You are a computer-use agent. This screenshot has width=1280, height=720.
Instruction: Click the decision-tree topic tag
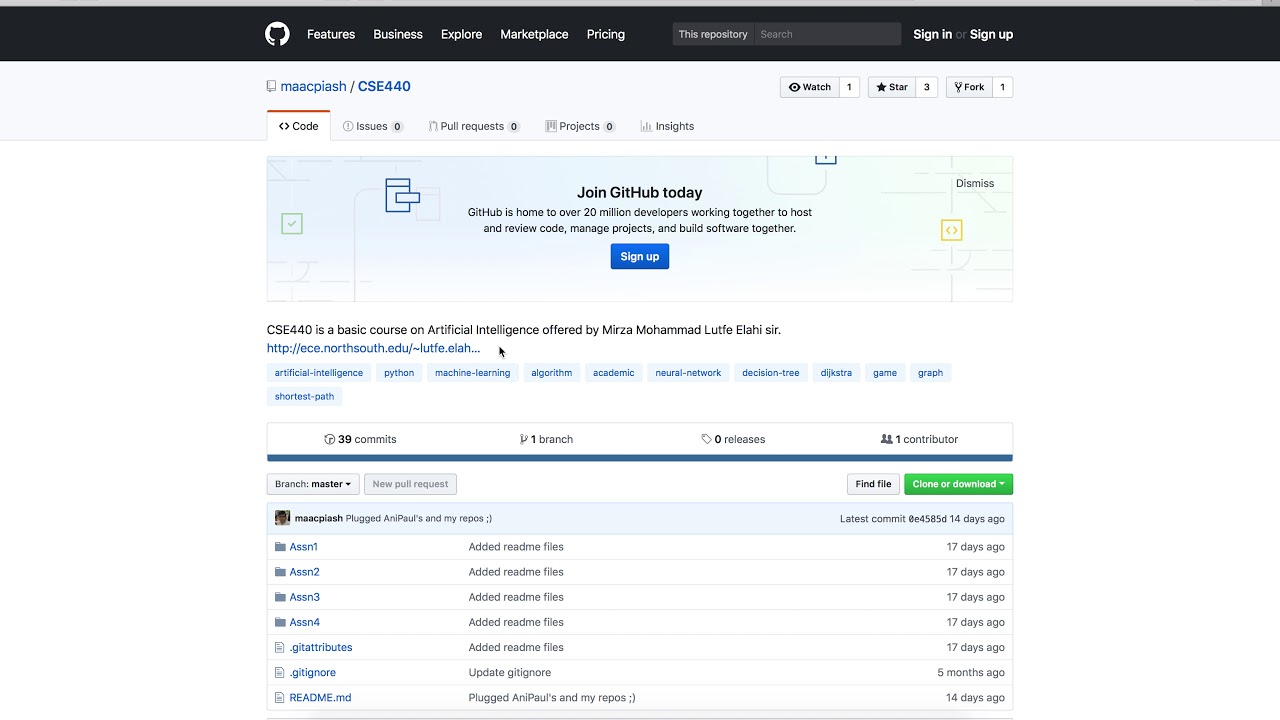[x=771, y=373]
